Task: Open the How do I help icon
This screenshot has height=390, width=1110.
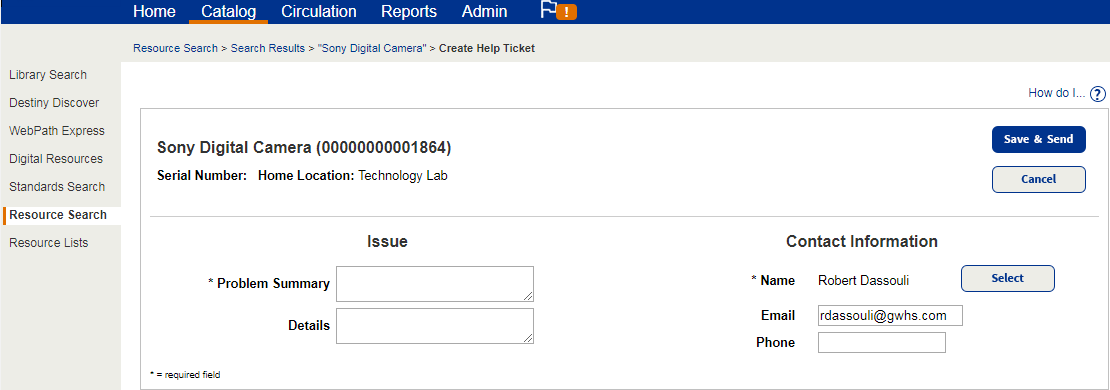Action: tap(1097, 93)
